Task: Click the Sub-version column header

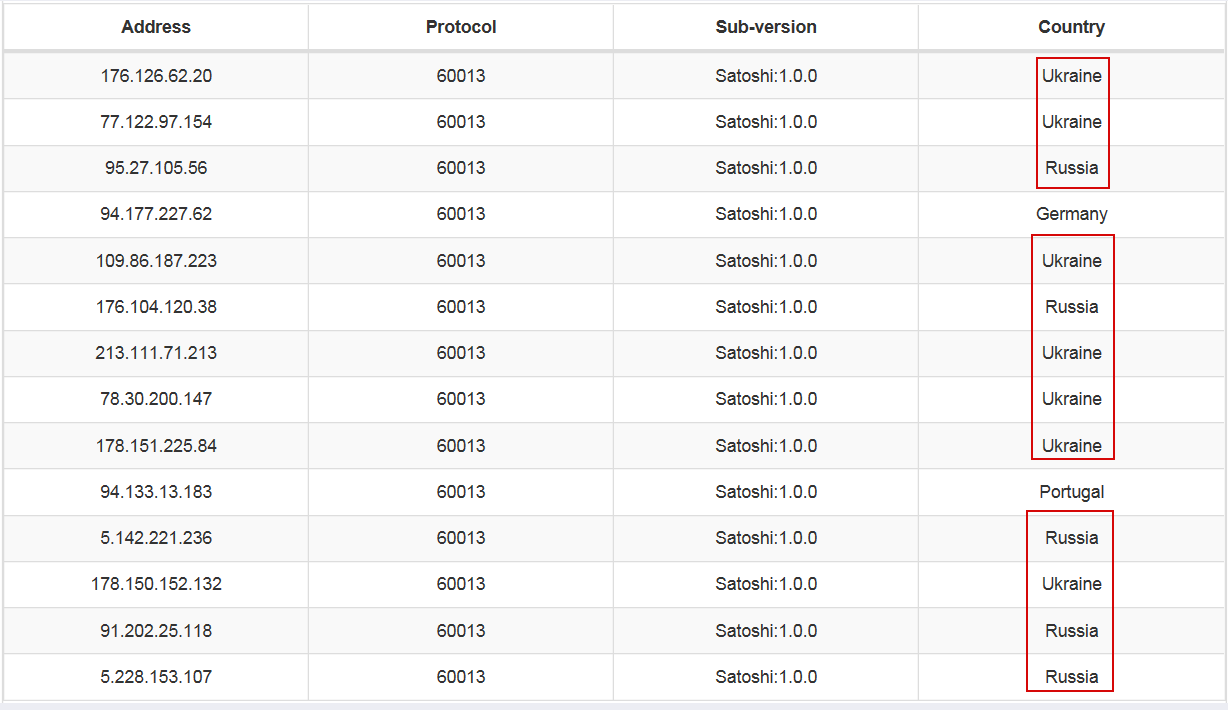Action: [x=766, y=27]
